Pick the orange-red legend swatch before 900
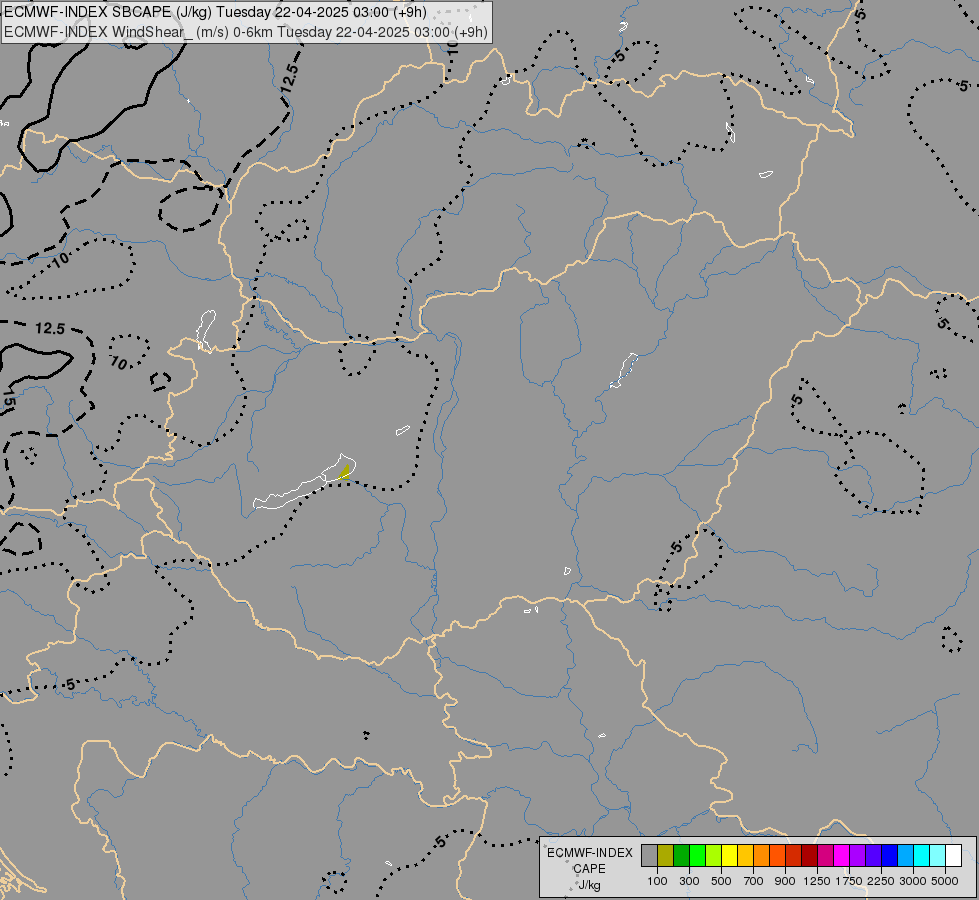 pos(777,855)
